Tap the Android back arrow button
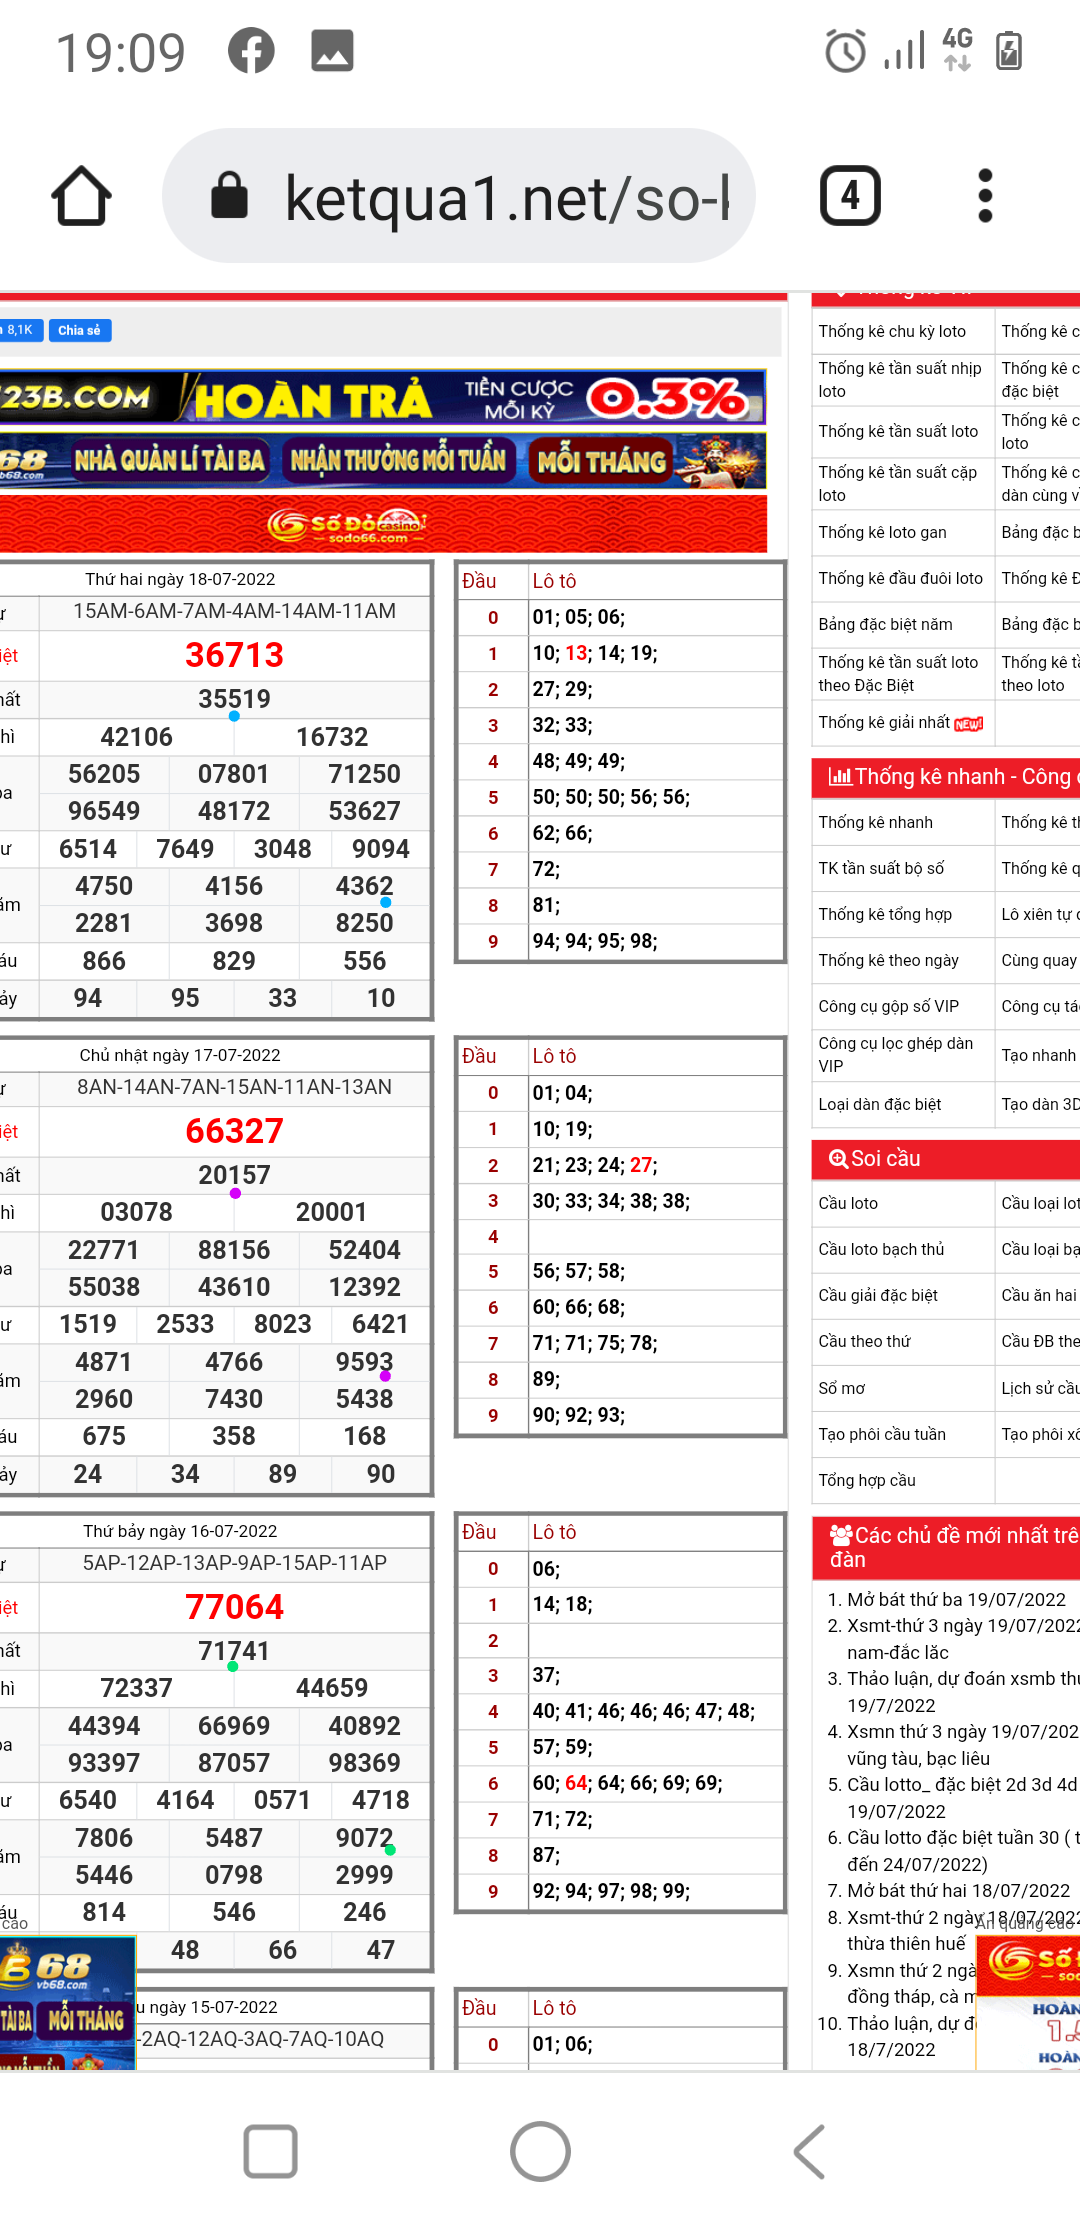Image resolution: width=1080 pixels, height=2232 pixels. tap(809, 2151)
